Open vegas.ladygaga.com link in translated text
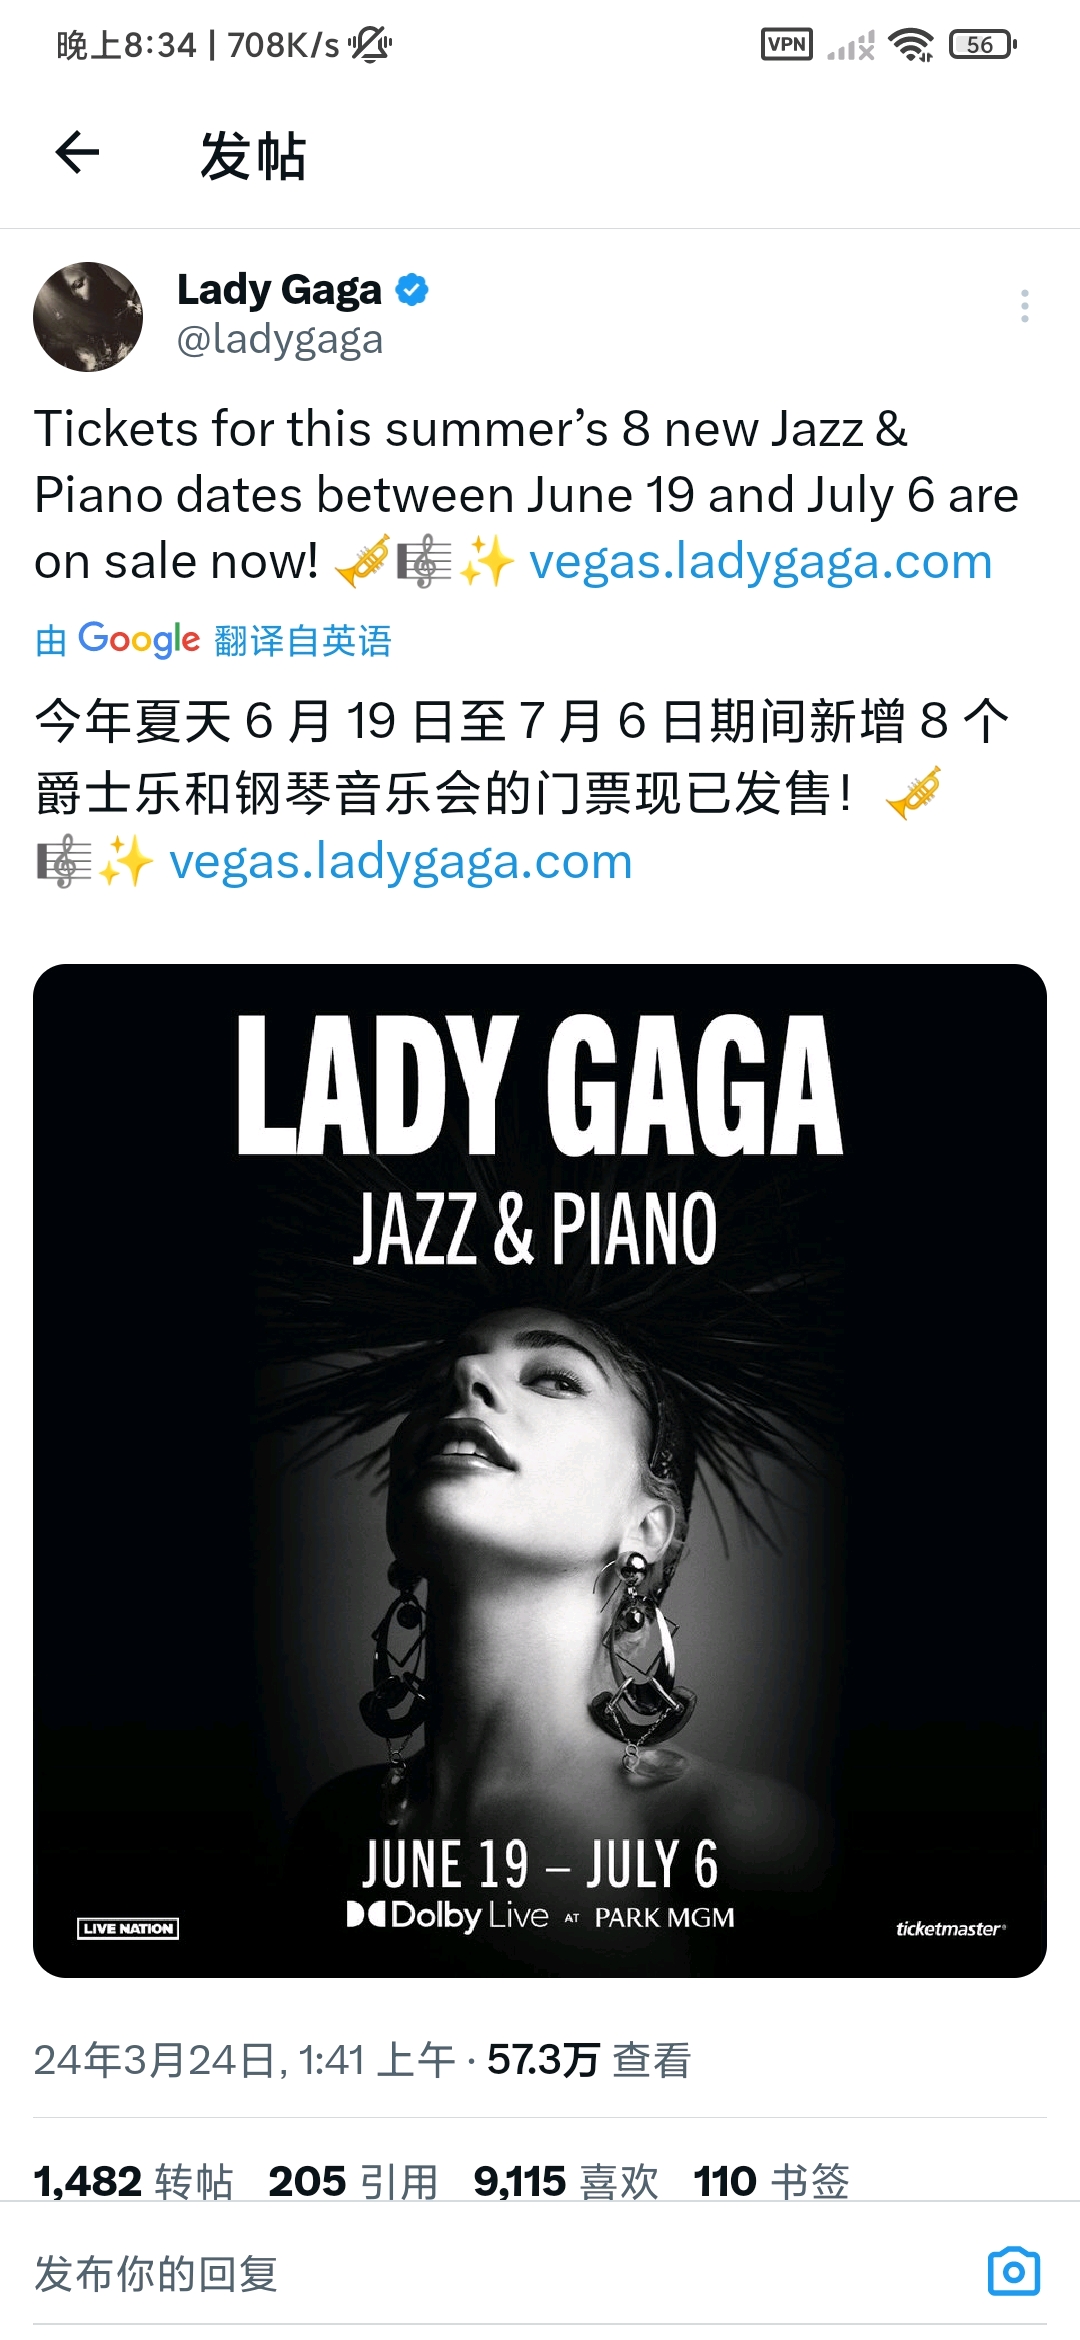The height and width of the screenshot is (2340, 1080). (401, 861)
